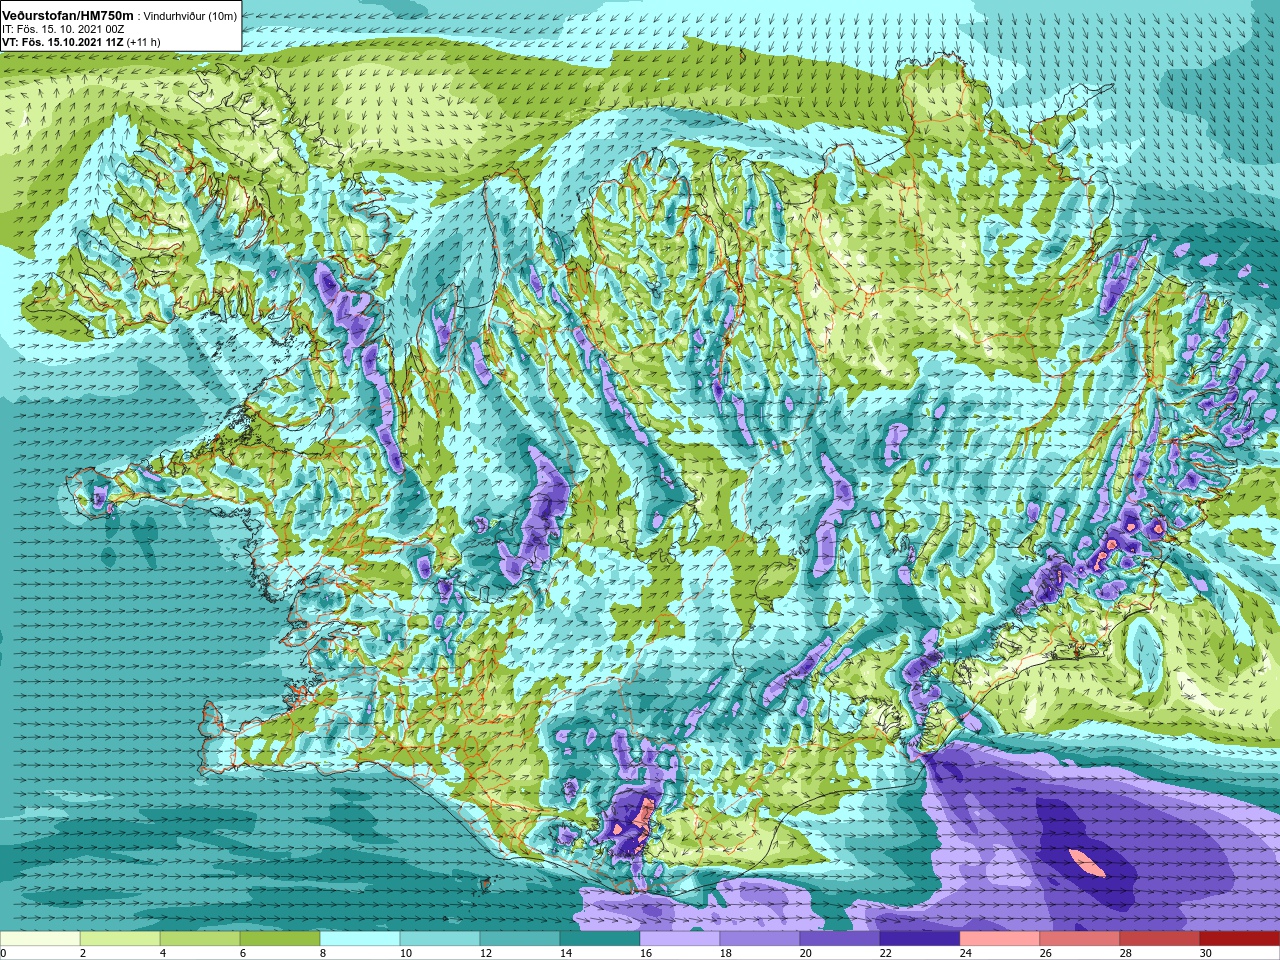The width and height of the screenshot is (1280, 960).
Task: Click the pink gust maximum over the southeast ocean
Action: pos(1087,862)
